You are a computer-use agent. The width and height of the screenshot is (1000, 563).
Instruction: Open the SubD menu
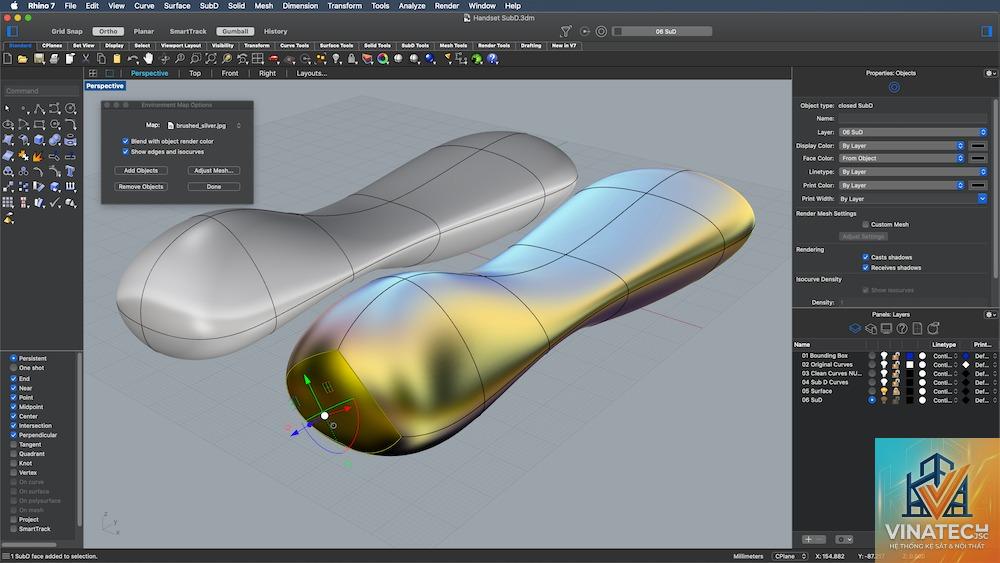click(x=209, y=6)
